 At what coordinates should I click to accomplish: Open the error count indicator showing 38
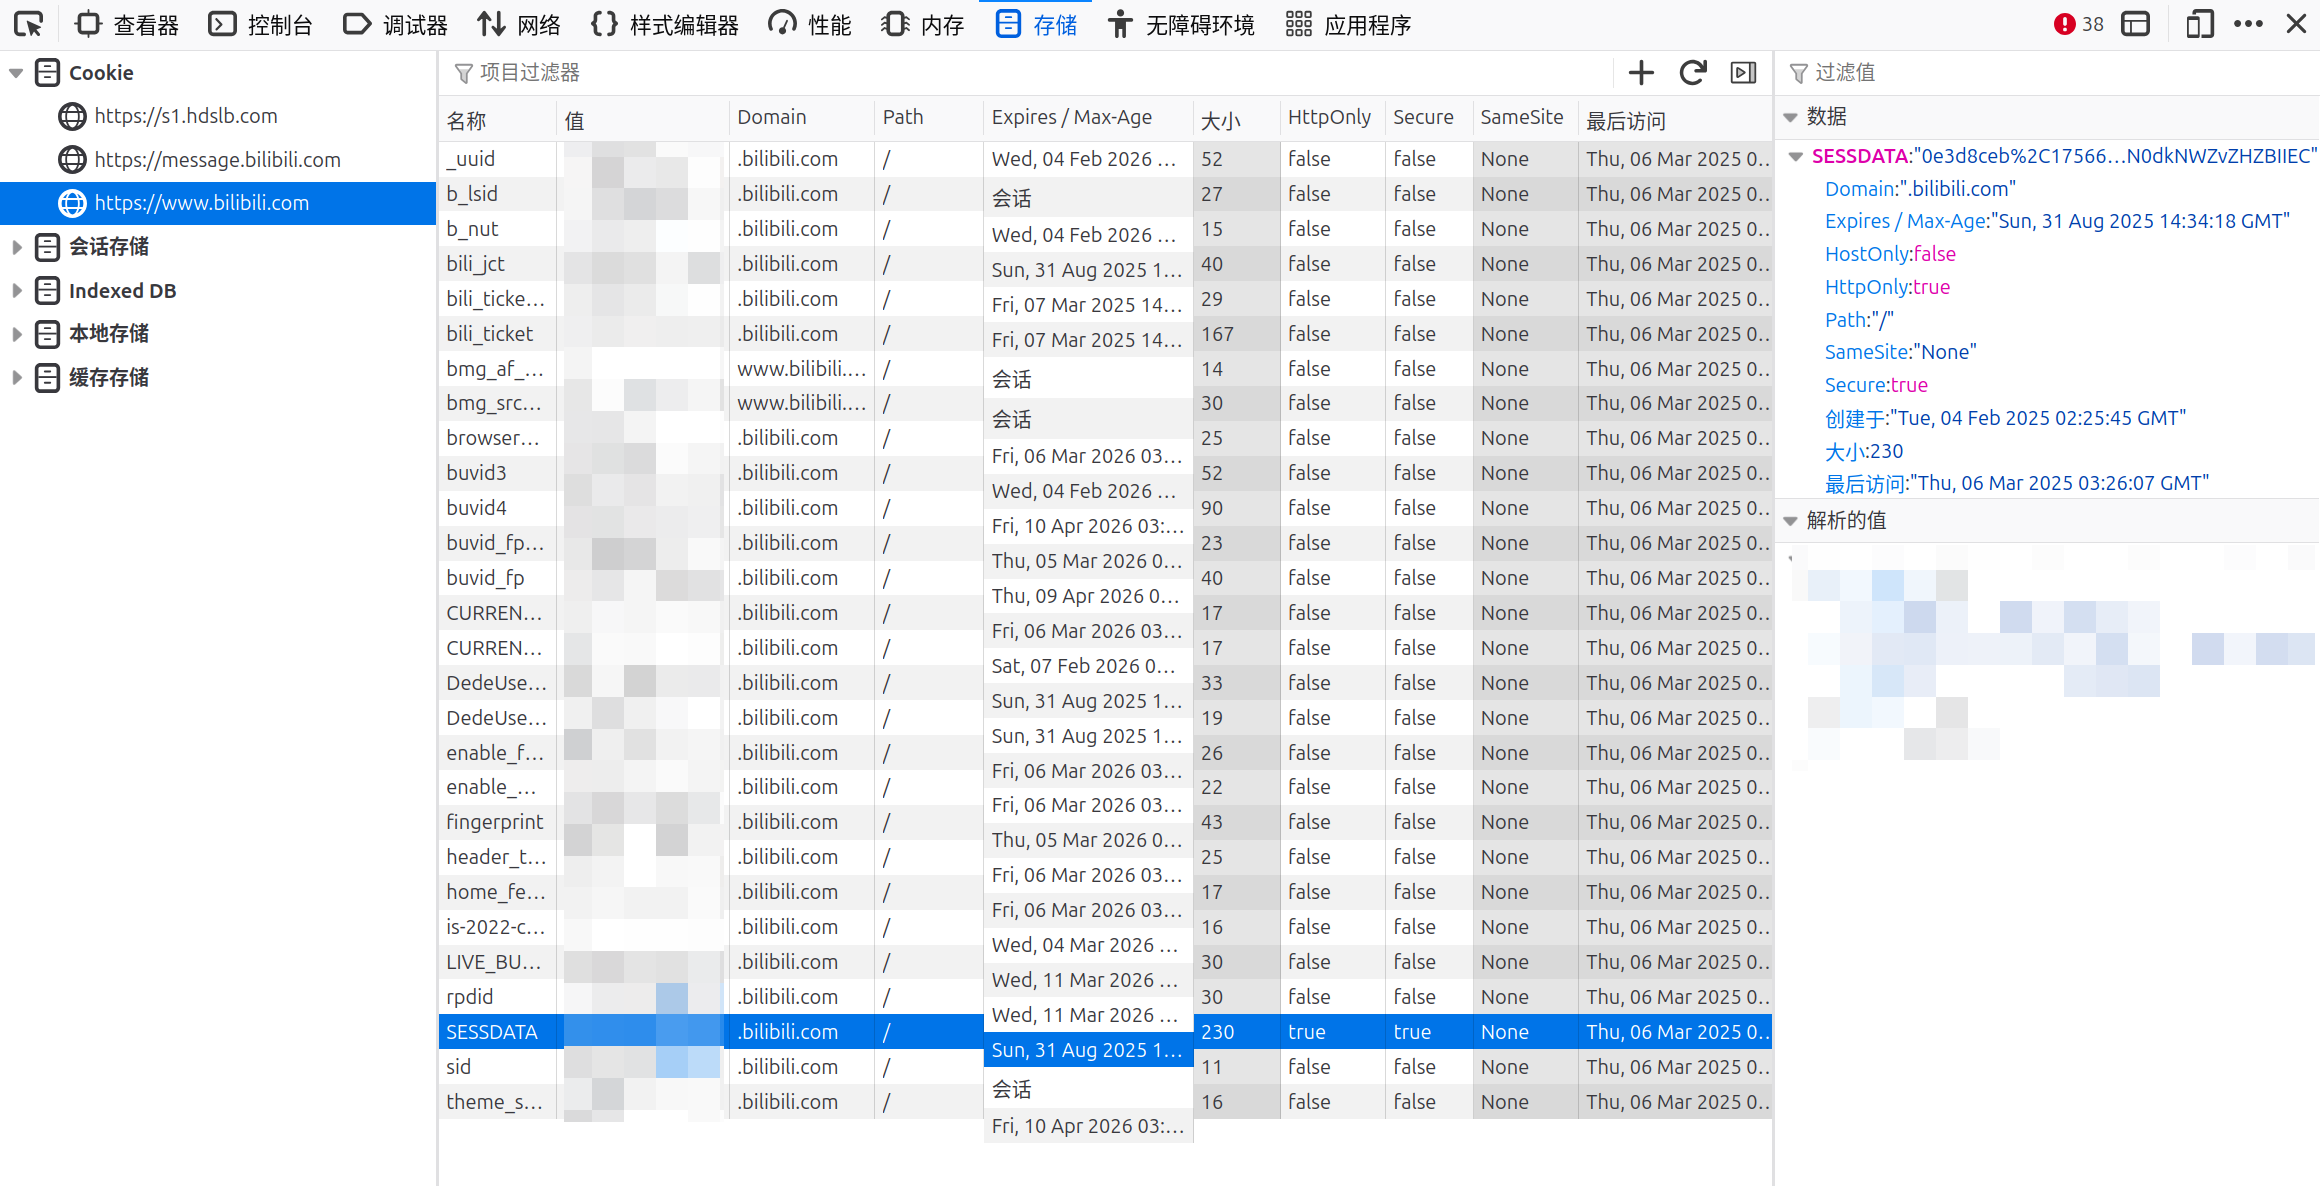tap(2078, 24)
